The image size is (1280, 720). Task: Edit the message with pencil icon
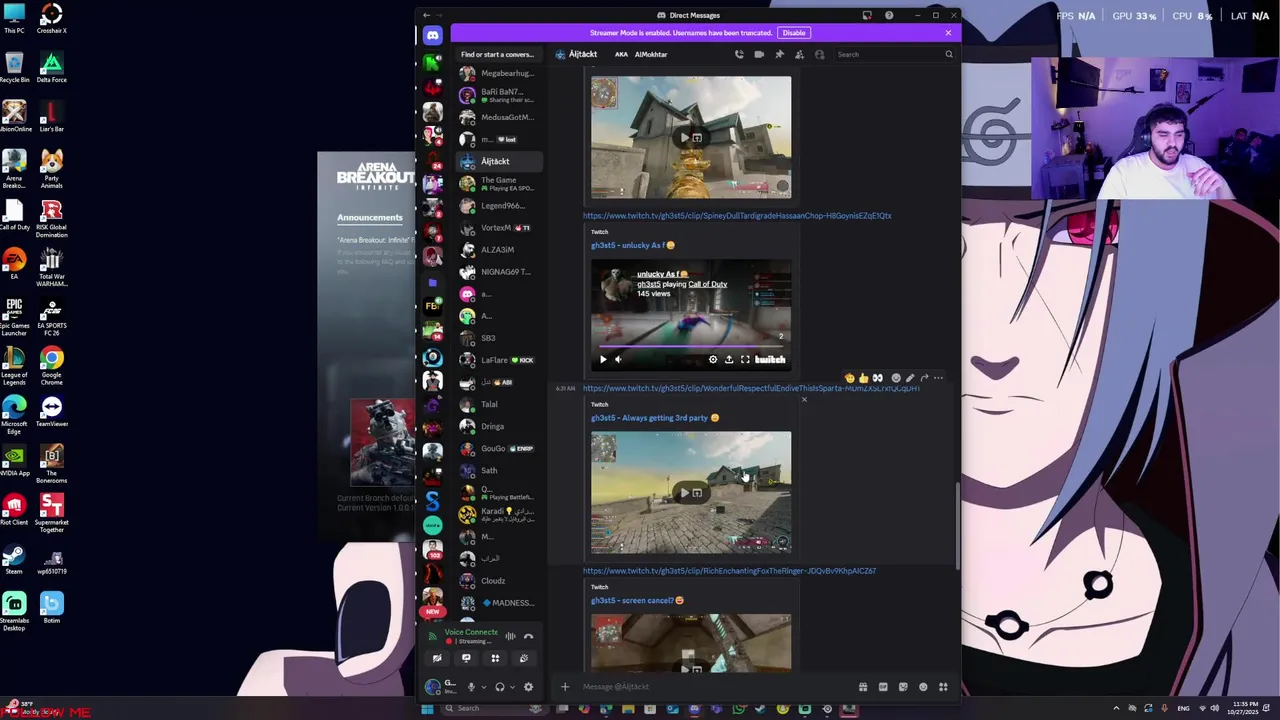[x=909, y=378]
